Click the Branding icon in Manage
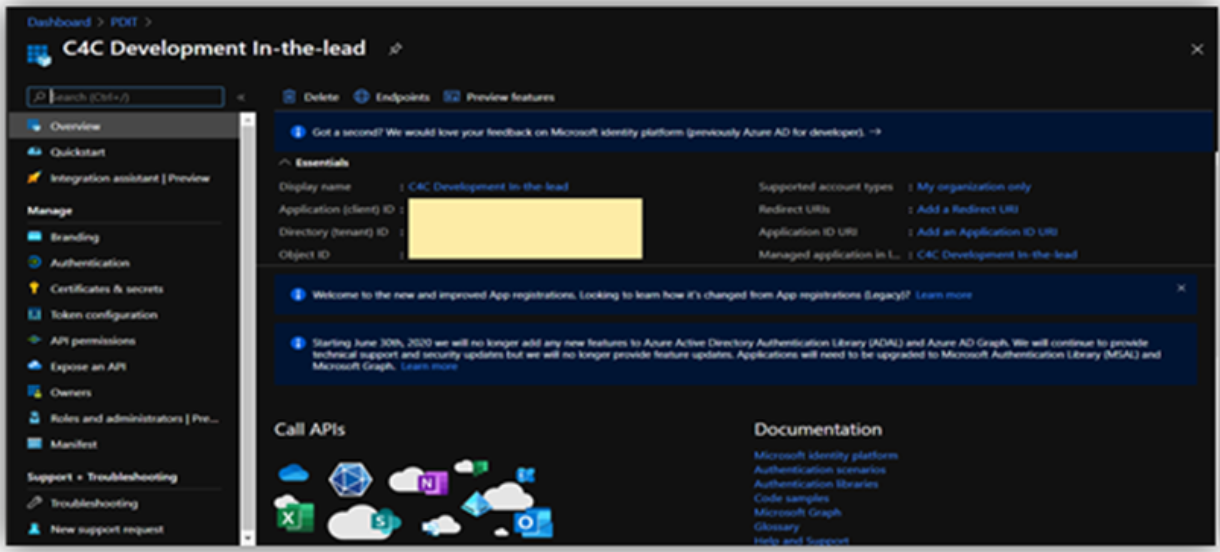This screenshot has height=552, width=1220. coord(34,237)
